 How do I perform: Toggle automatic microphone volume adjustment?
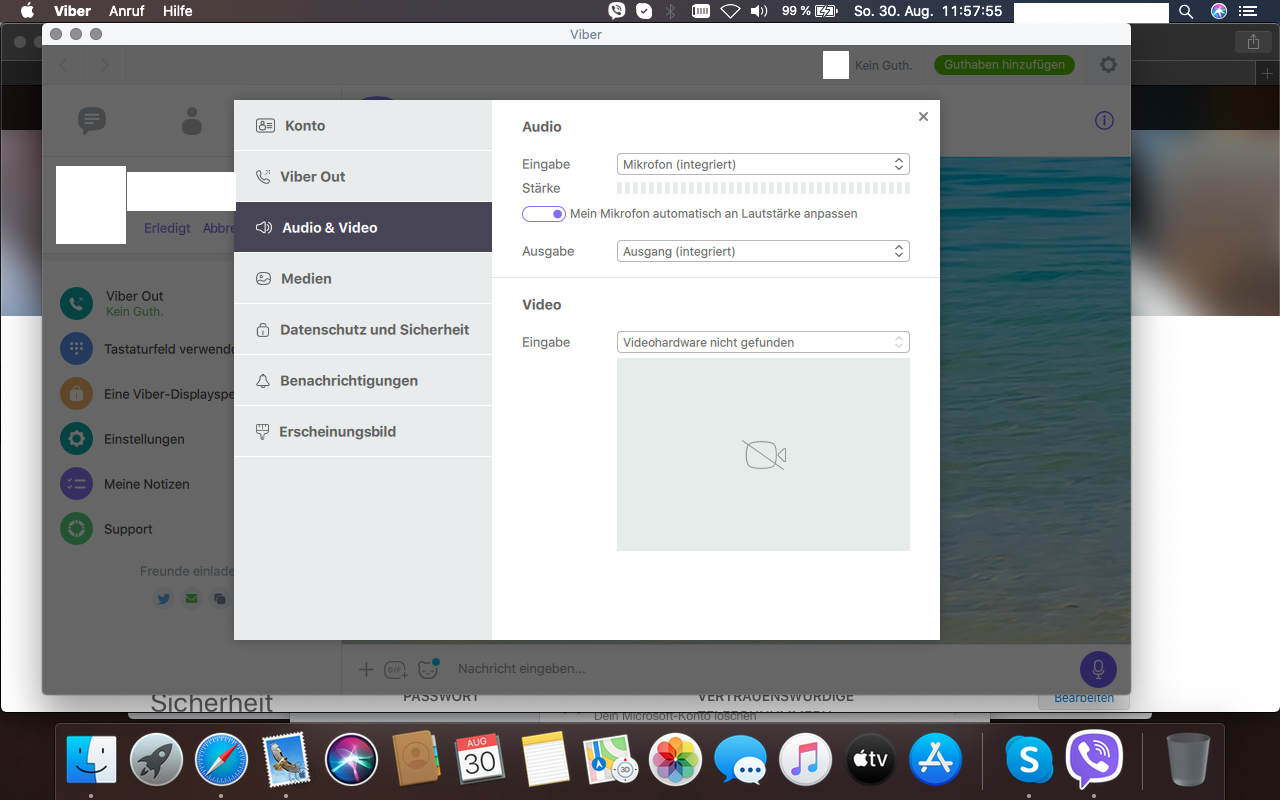tap(544, 214)
